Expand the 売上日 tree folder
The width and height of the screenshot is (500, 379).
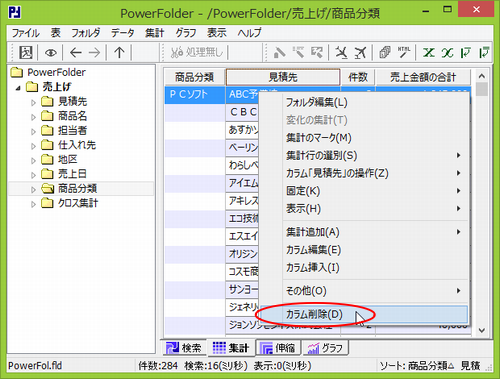[33, 175]
